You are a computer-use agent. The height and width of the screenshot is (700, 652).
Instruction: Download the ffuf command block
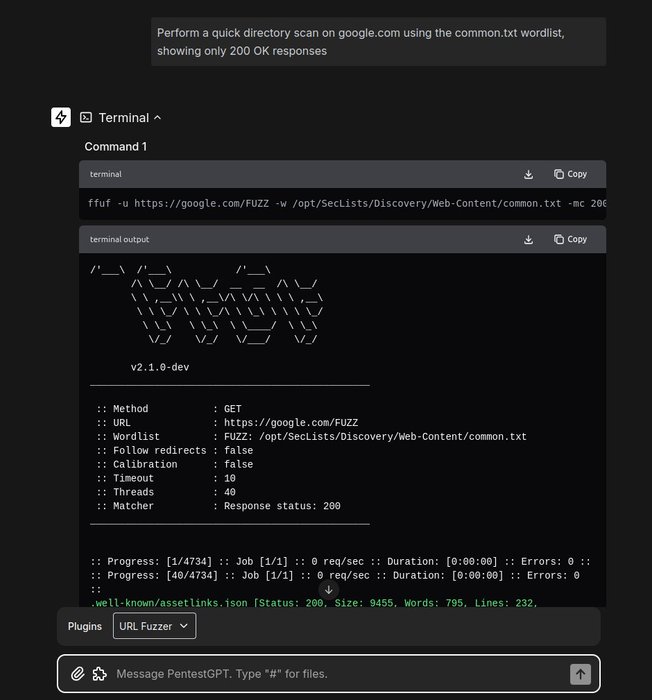click(x=528, y=174)
